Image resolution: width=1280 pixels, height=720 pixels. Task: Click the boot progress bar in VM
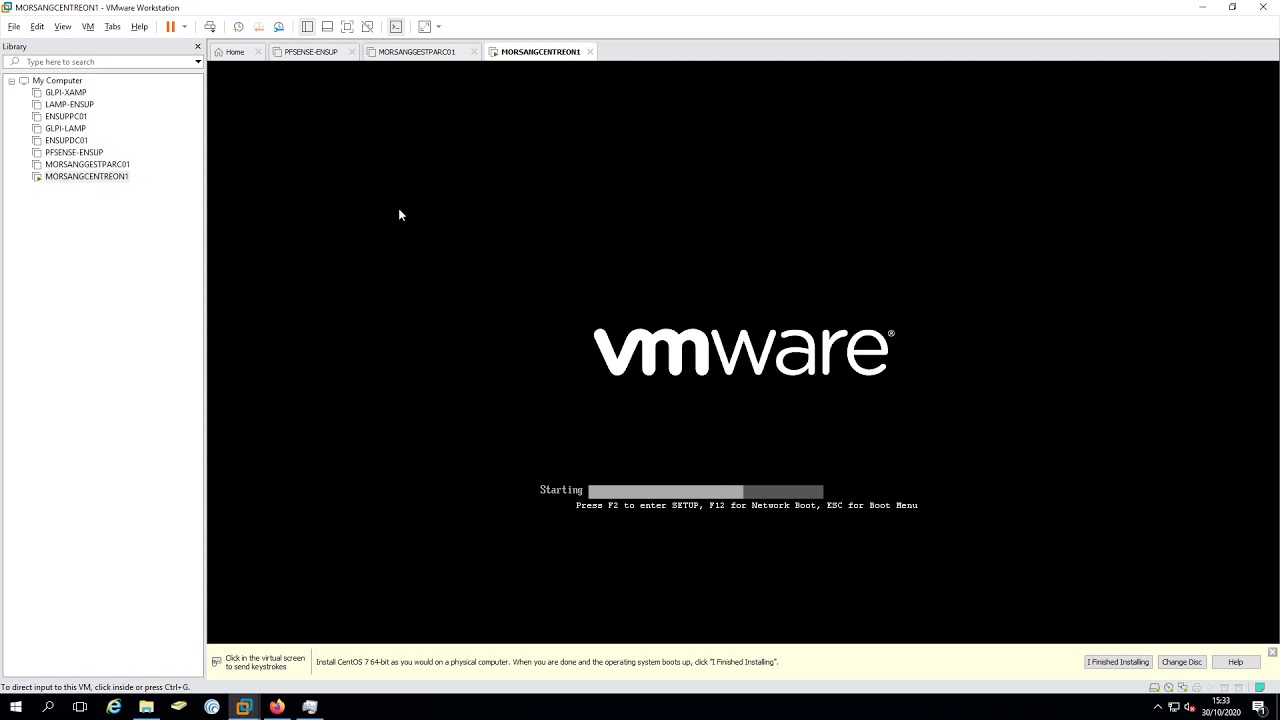point(705,491)
